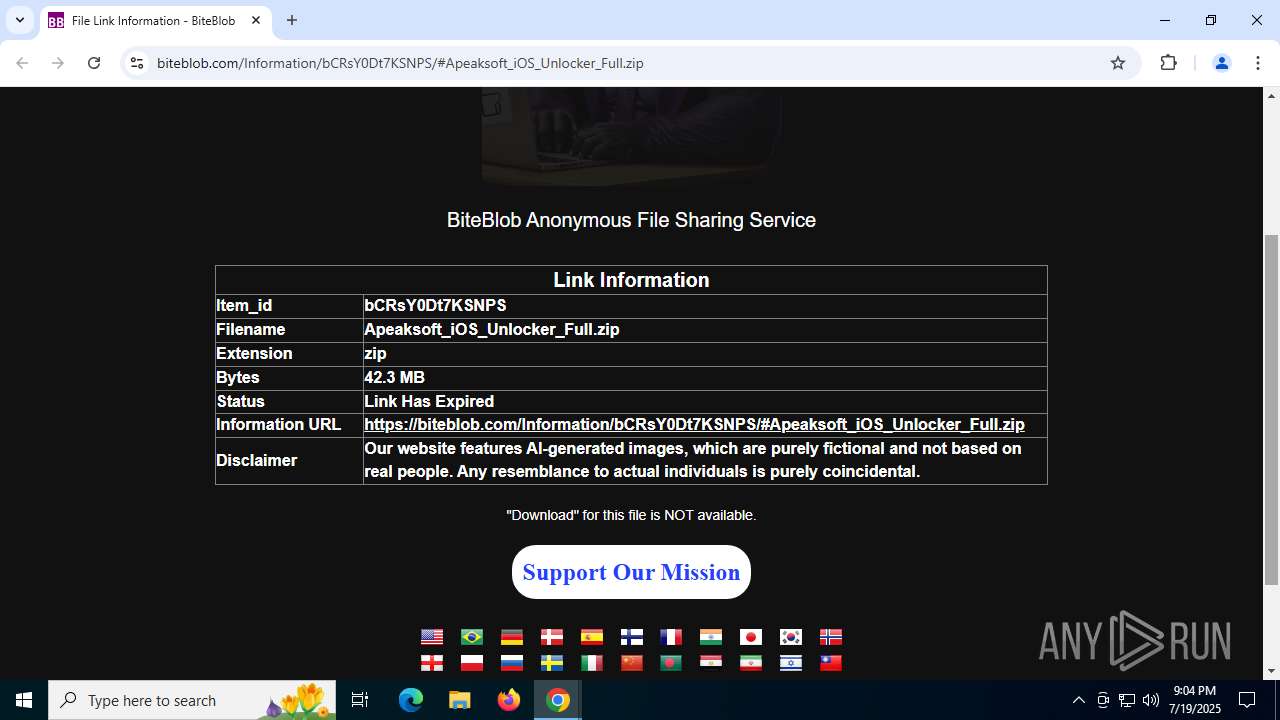Select the Germany flag language
The image size is (1280, 720).
pyautogui.click(x=512, y=637)
